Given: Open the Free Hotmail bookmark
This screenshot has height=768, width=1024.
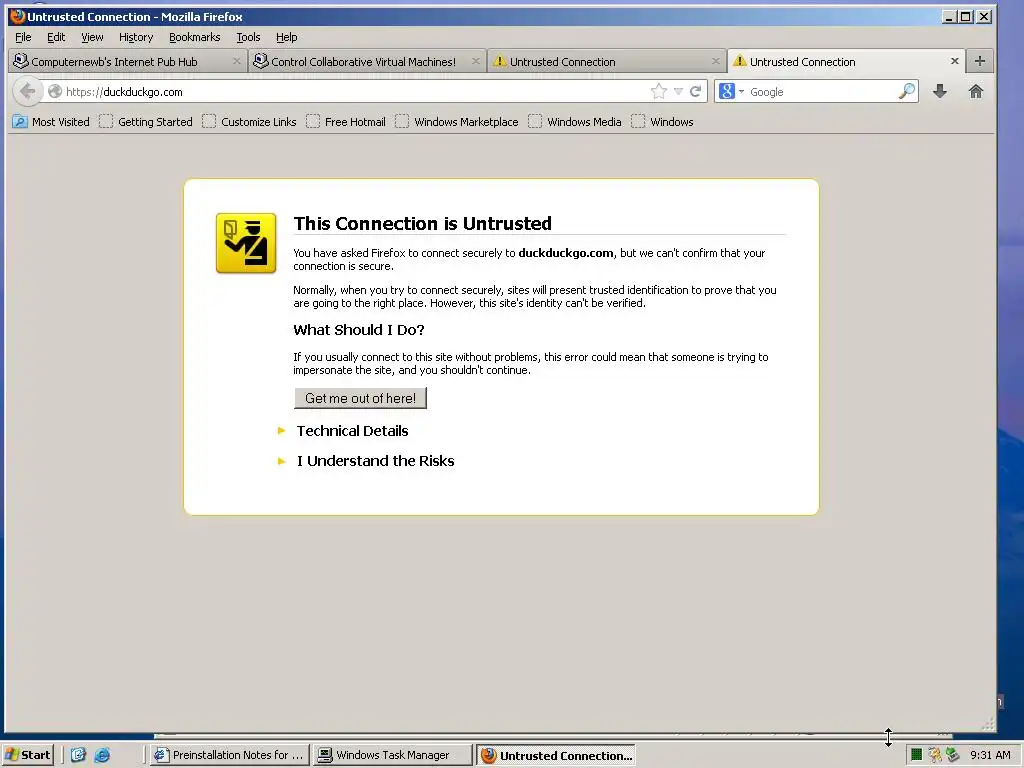Looking at the screenshot, I should [x=346, y=121].
